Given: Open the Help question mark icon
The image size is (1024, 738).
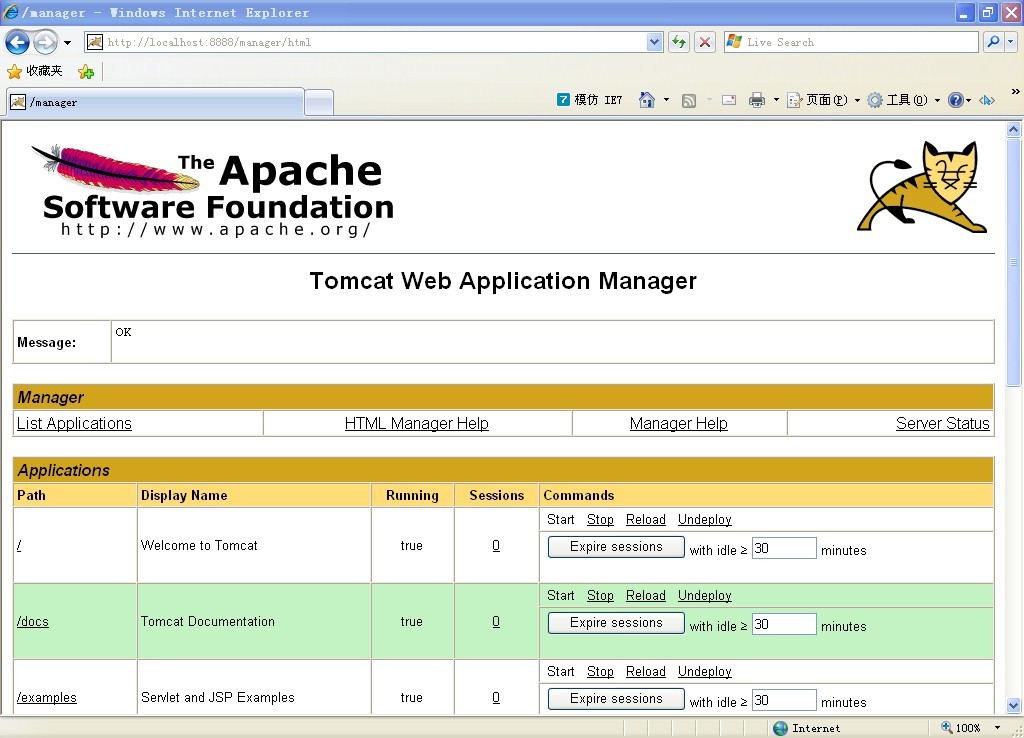Looking at the screenshot, I should (x=955, y=100).
